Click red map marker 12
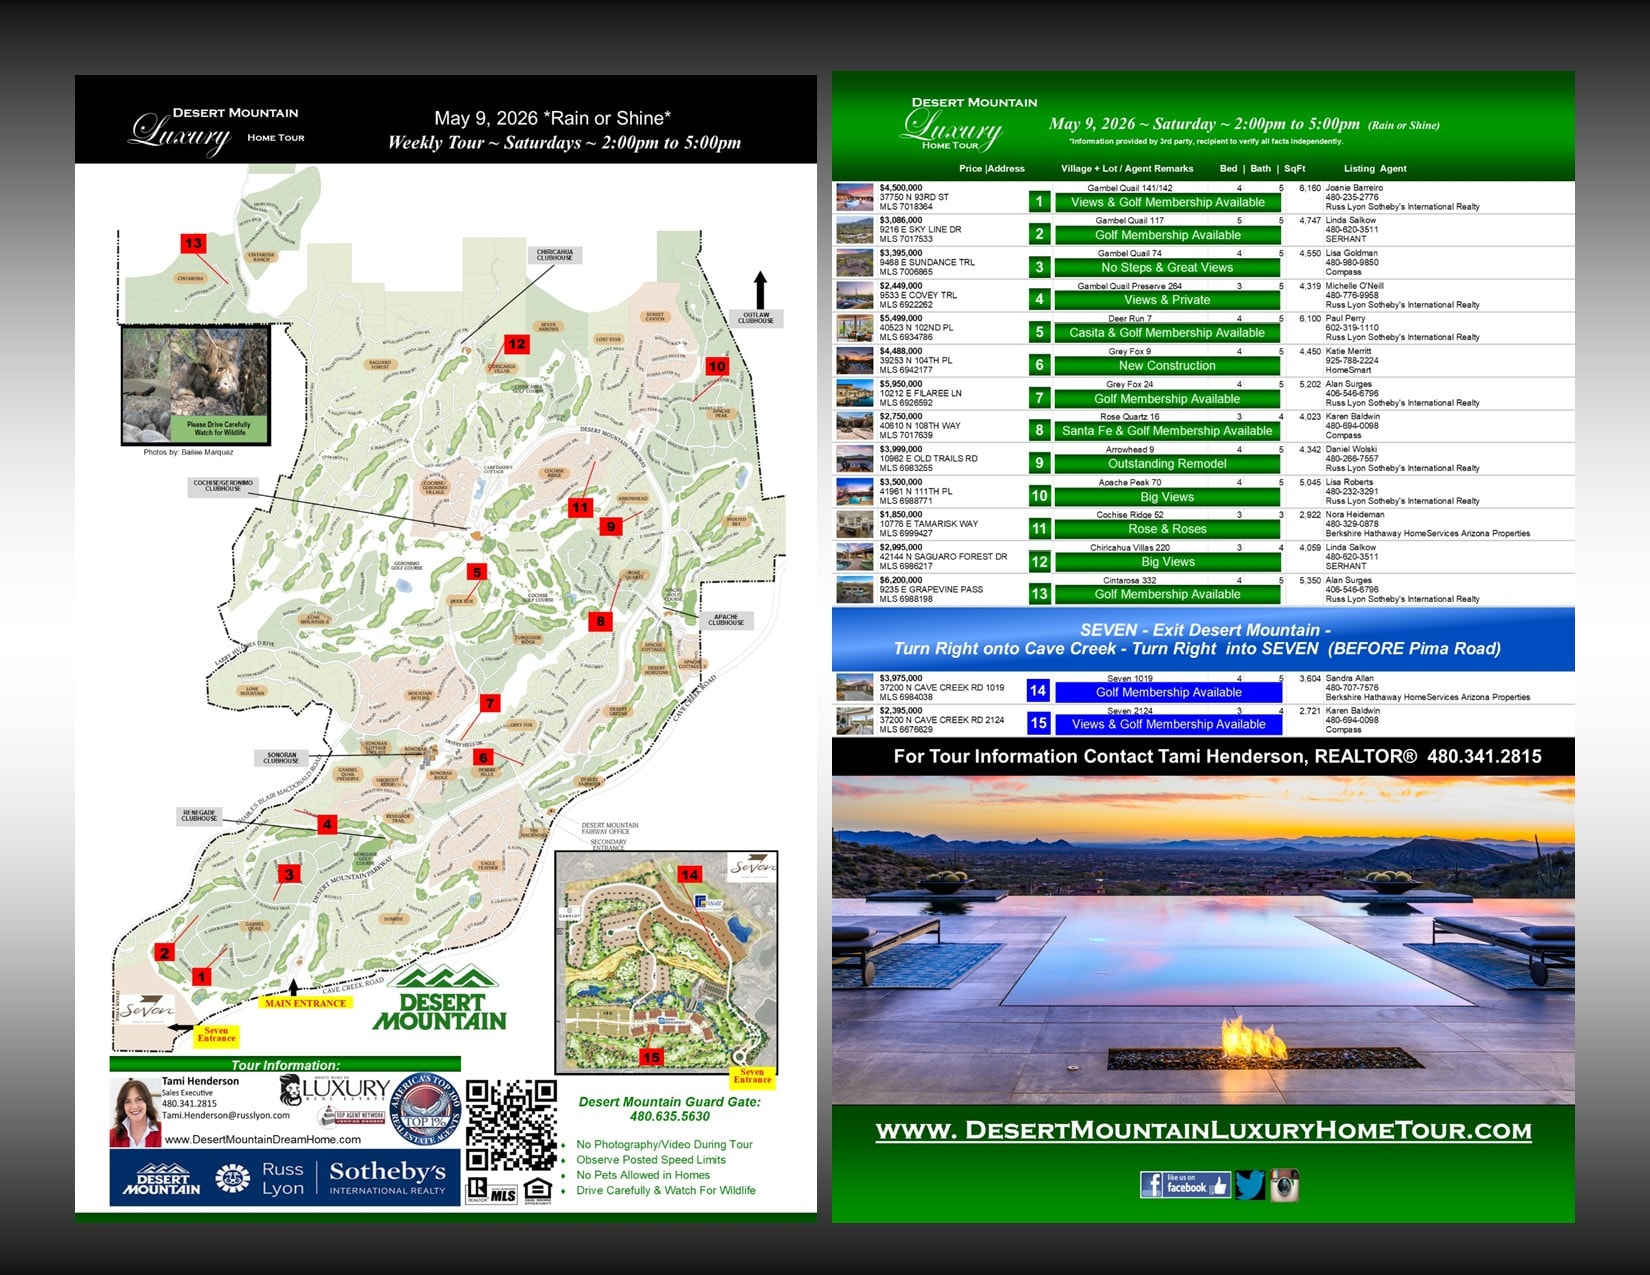1650x1275 pixels. pos(516,344)
